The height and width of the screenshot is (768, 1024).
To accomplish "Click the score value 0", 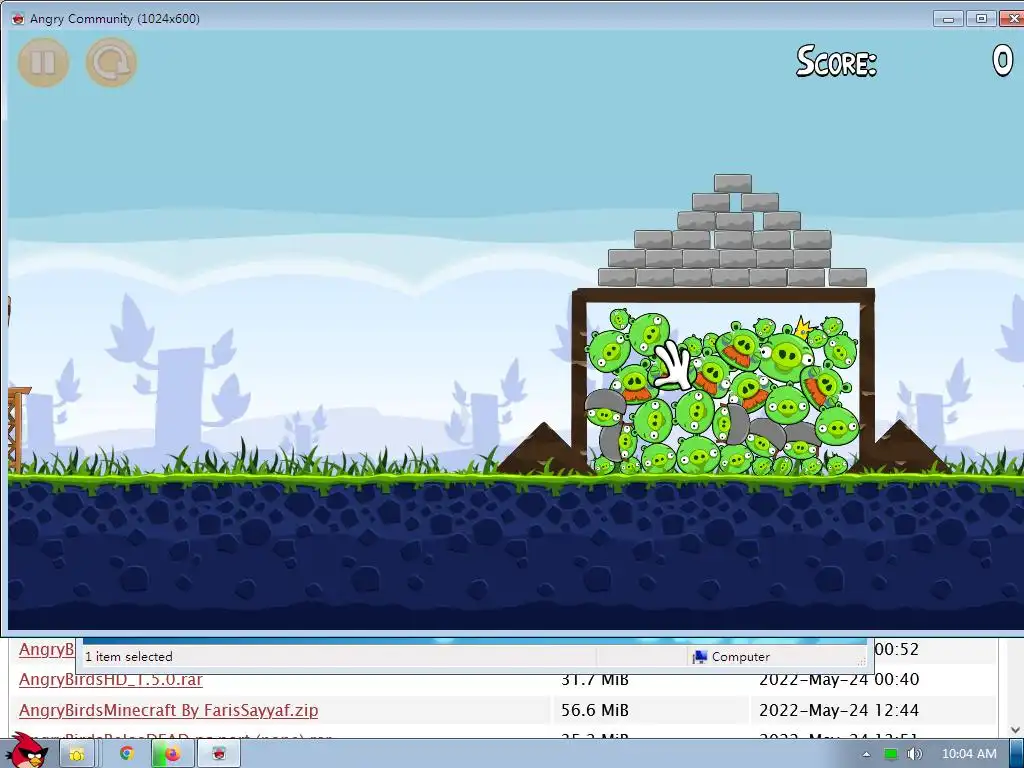I will pos(1002,62).
